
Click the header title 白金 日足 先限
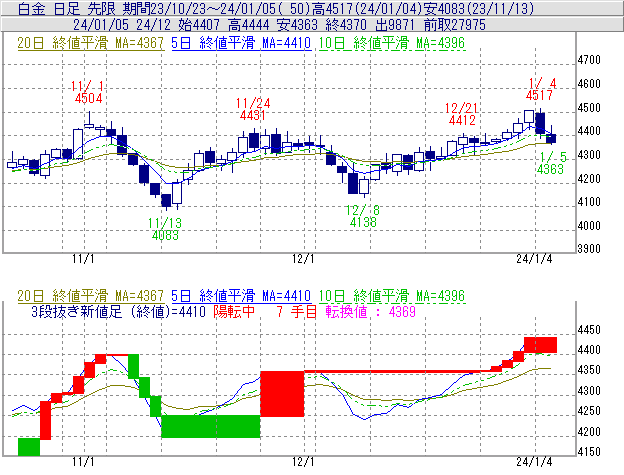pos(66,8)
